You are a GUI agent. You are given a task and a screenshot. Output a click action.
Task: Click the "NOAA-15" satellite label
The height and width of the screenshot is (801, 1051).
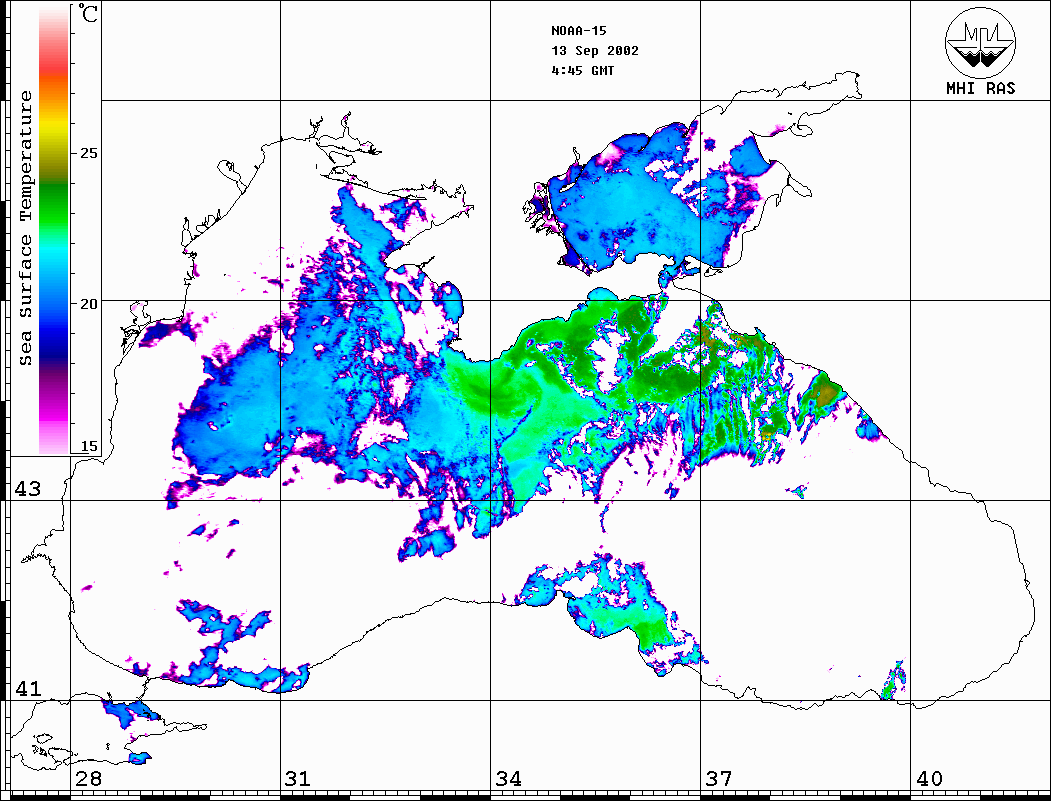click(x=578, y=31)
